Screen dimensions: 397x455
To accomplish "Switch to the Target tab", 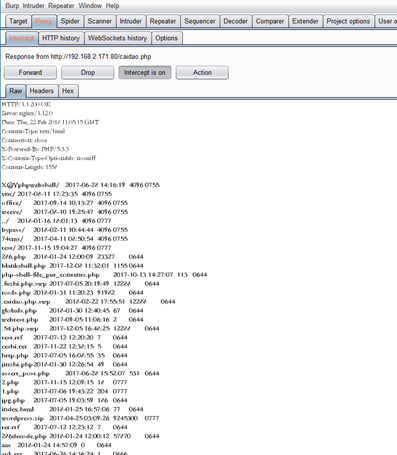I will [x=18, y=21].
